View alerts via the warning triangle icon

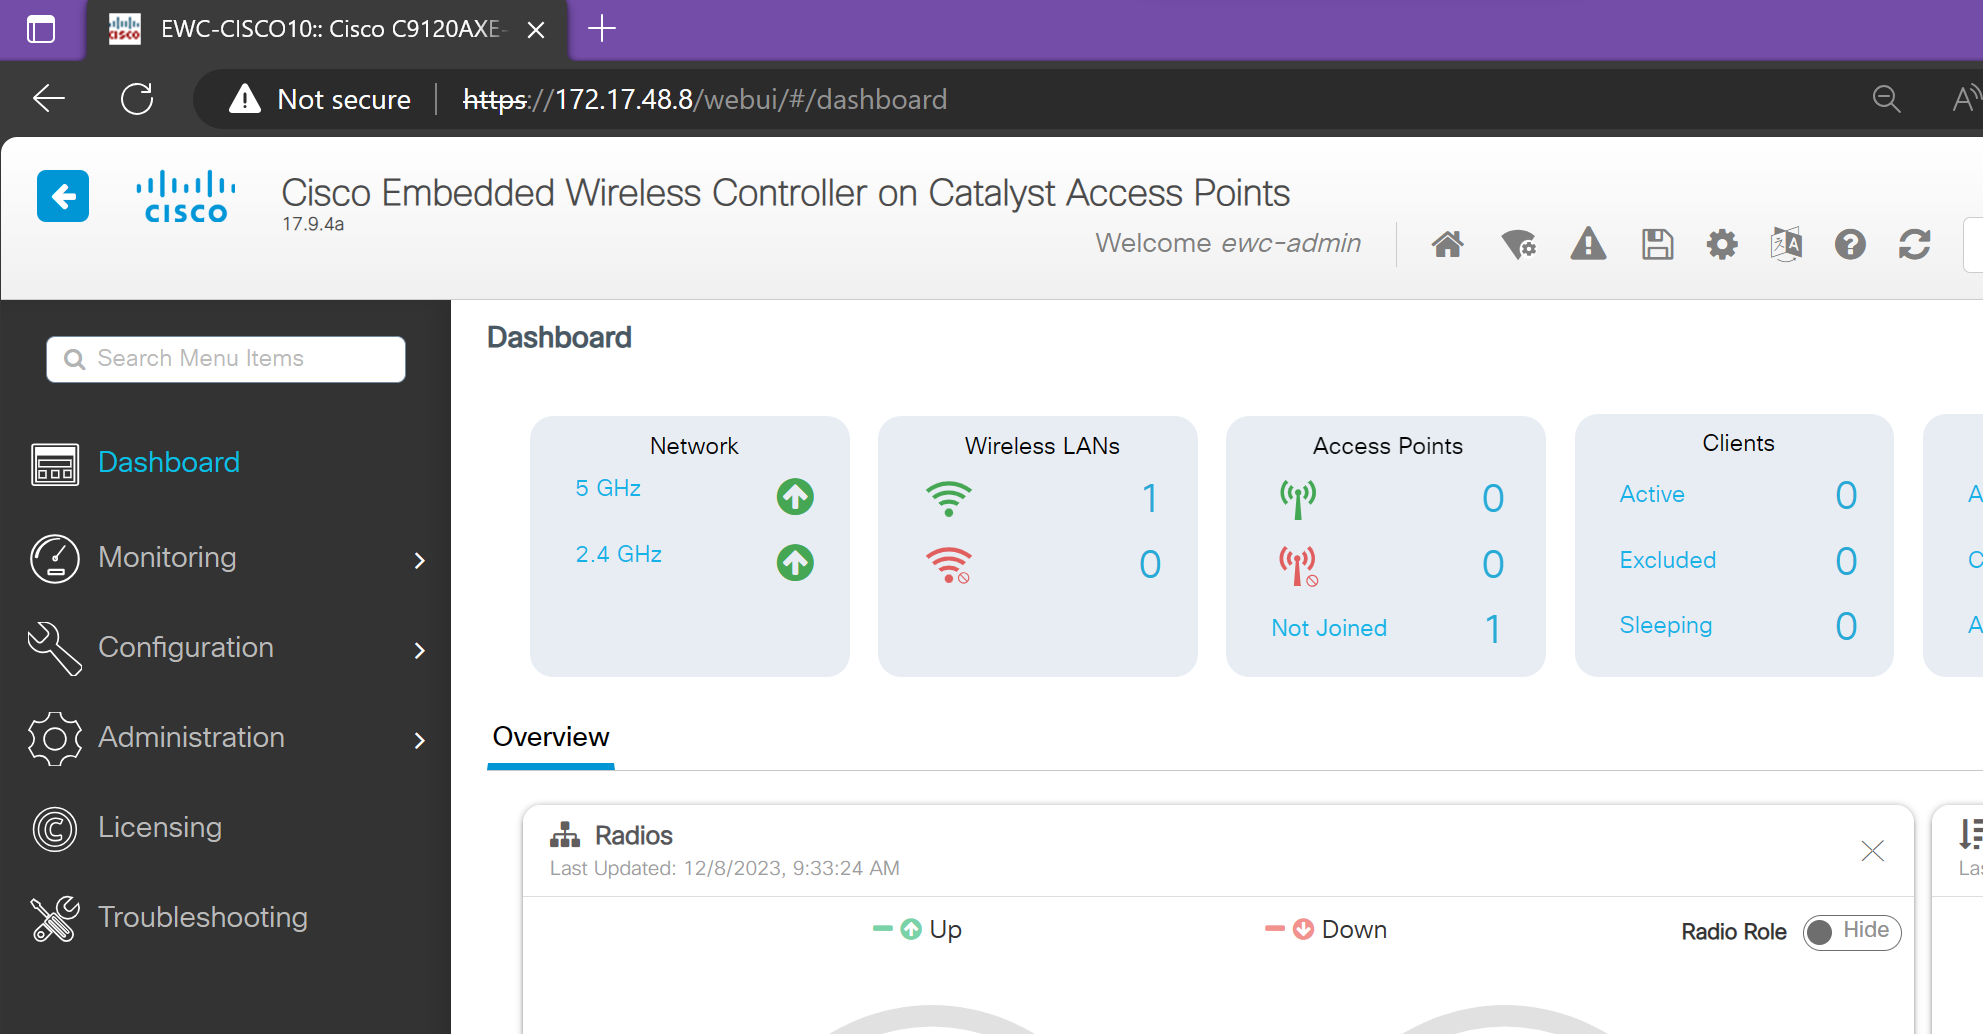[x=1588, y=244]
